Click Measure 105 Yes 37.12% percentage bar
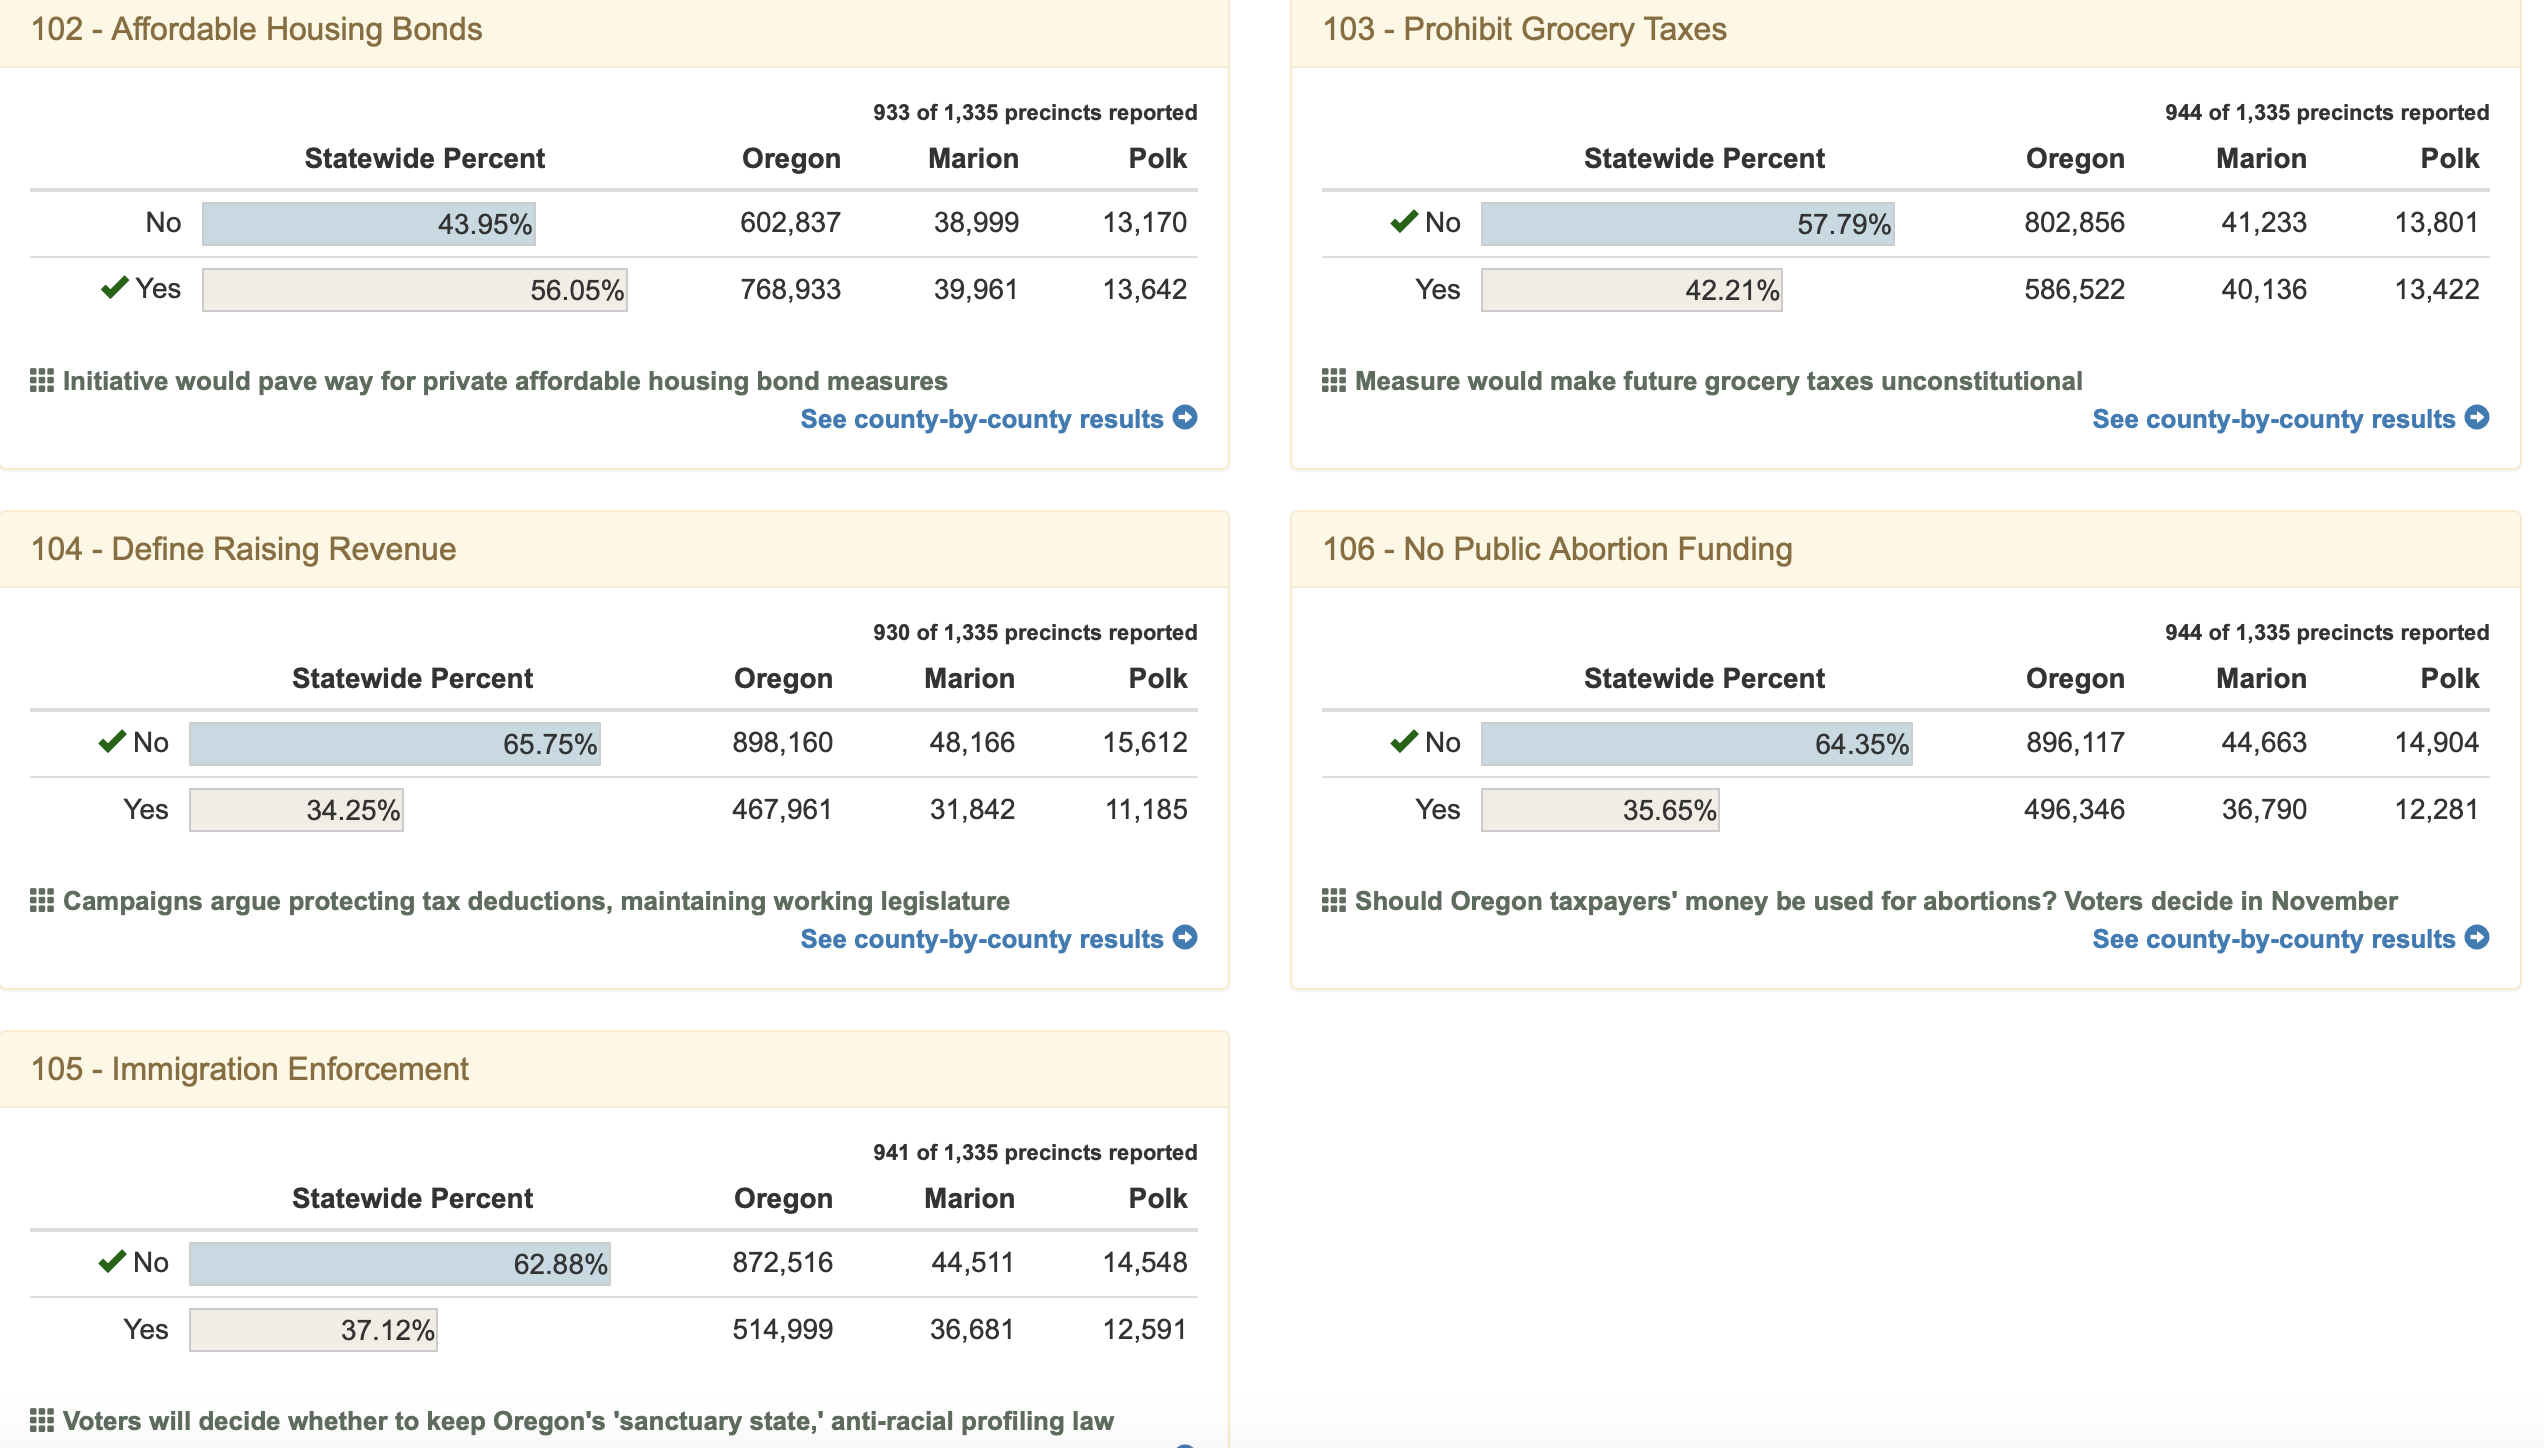This screenshot has width=2544, height=1448. [x=313, y=1330]
